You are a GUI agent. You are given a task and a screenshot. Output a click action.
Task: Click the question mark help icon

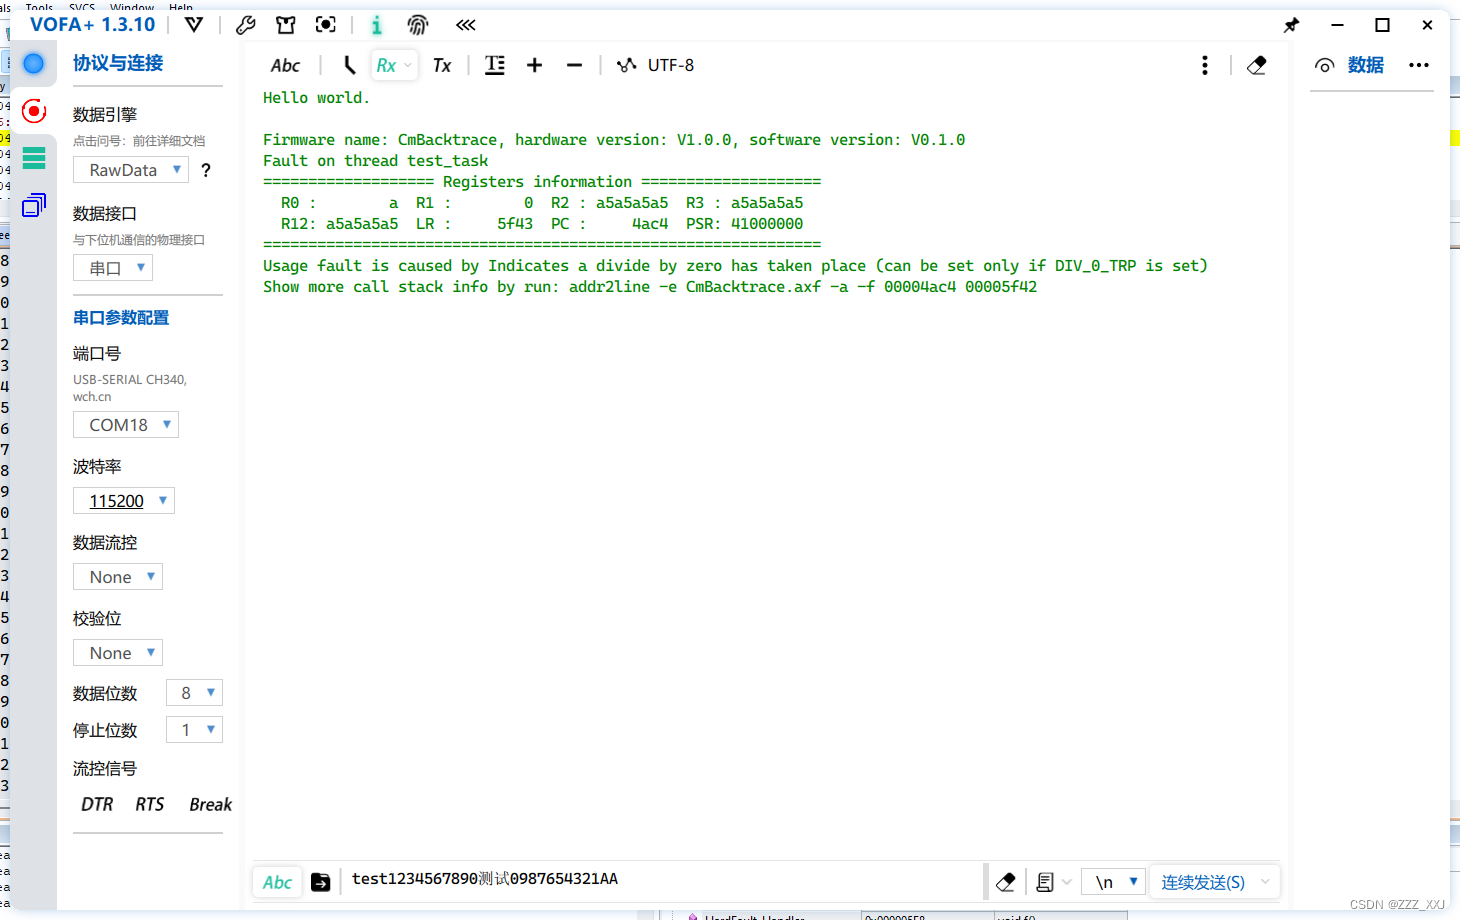pyautogui.click(x=206, y=170)
